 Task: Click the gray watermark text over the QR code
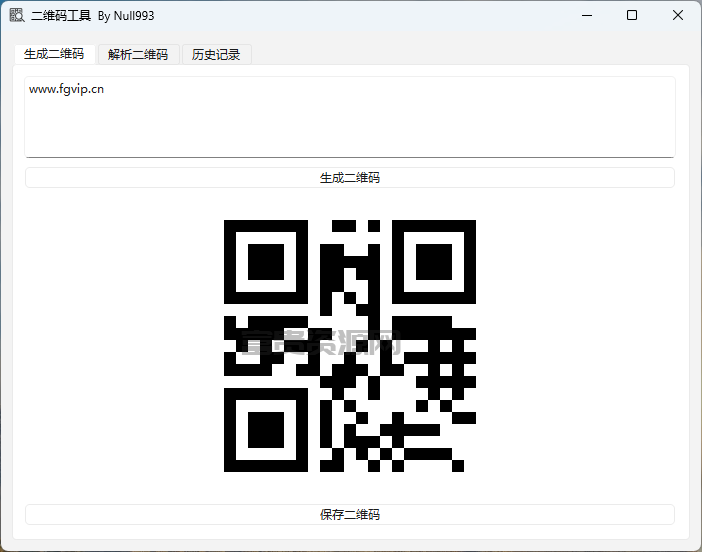tap(321, 342)
